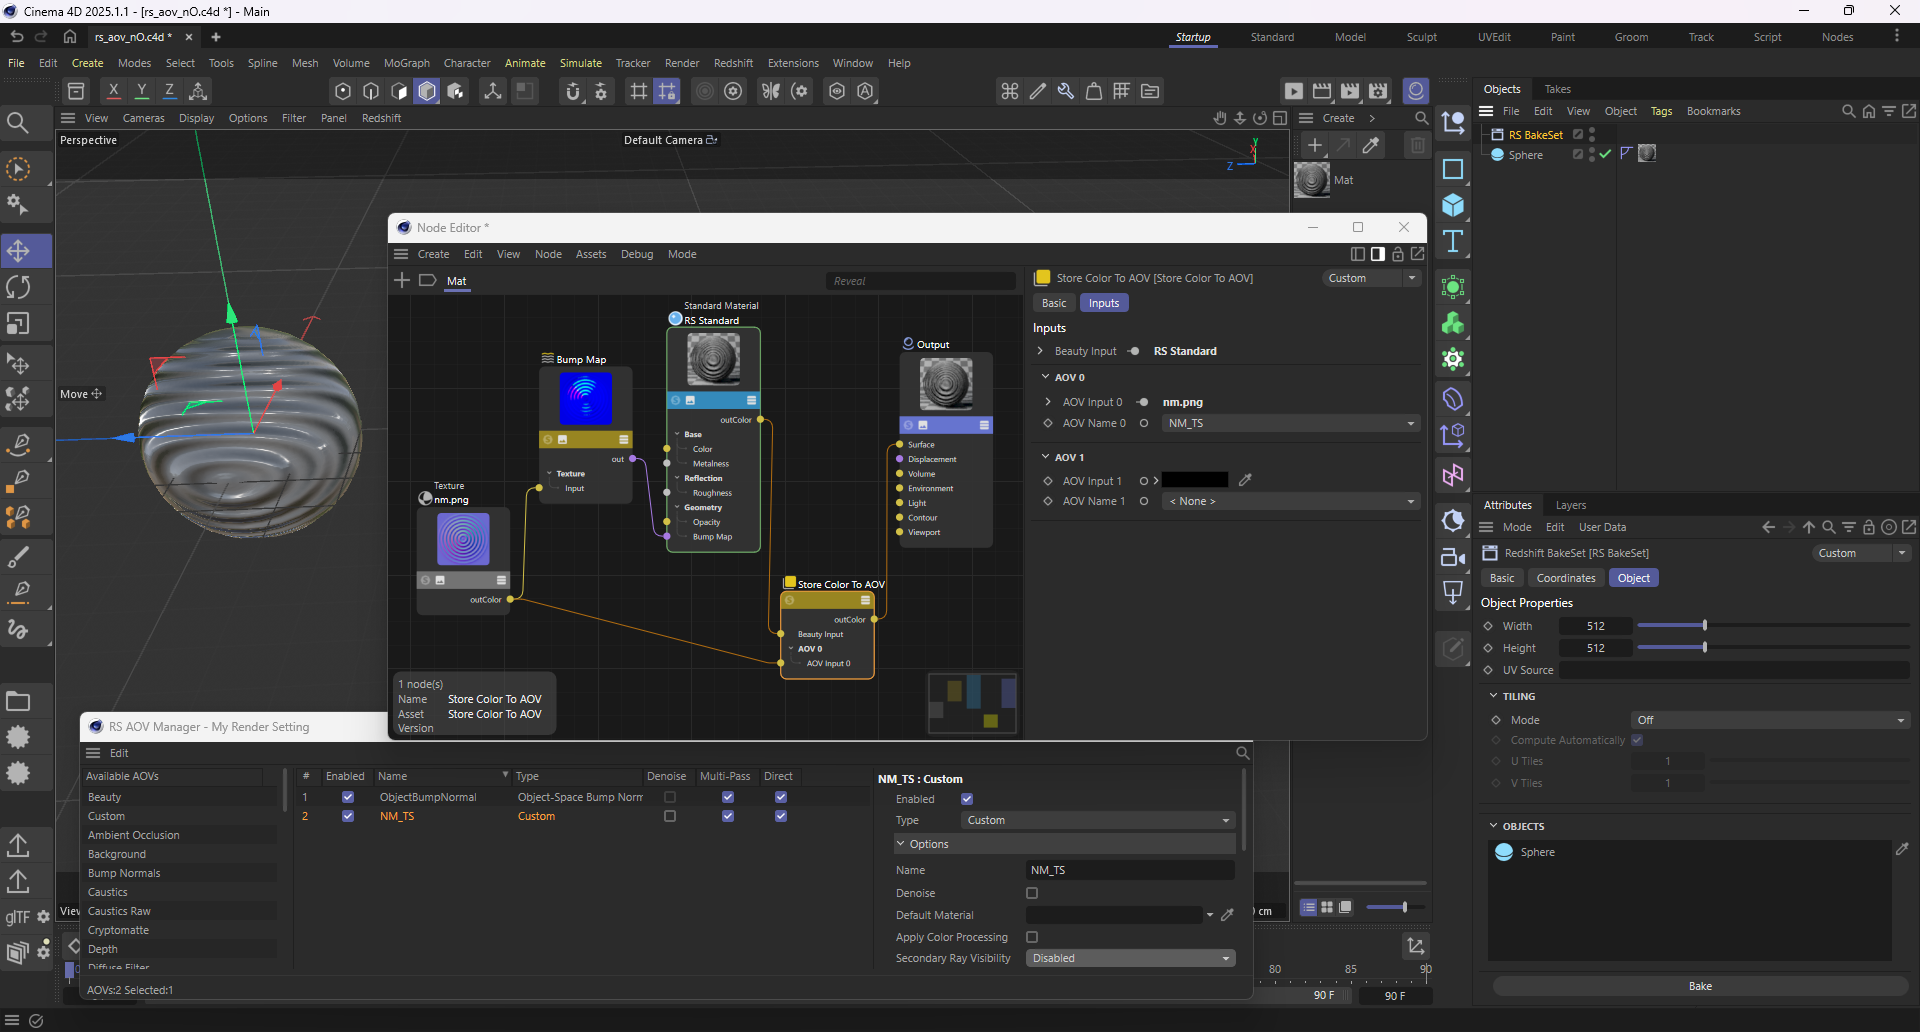Viewport: 1920px width, 1032px height.
Task: Click the Name field containing NM_TS
Action: pos(1130,870)
